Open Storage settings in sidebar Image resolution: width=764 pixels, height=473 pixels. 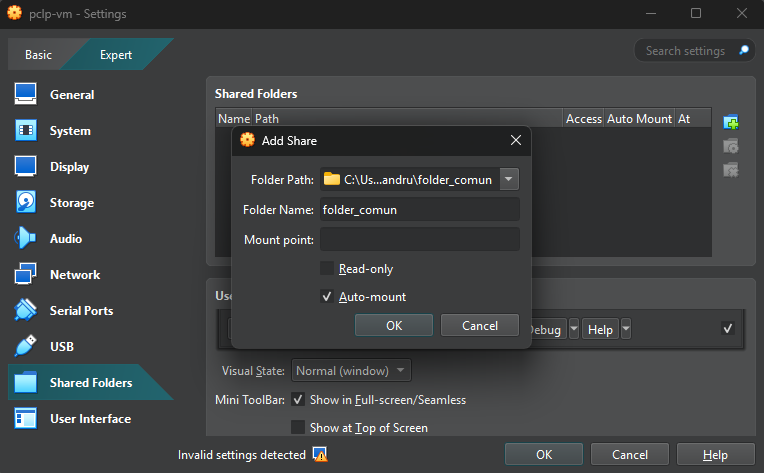(x=26, y=203)
